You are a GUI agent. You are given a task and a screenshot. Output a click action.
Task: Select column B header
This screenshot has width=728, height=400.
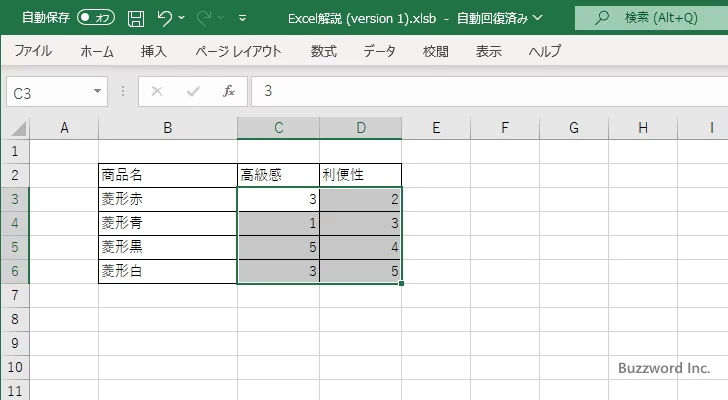(x=168, y=128)
